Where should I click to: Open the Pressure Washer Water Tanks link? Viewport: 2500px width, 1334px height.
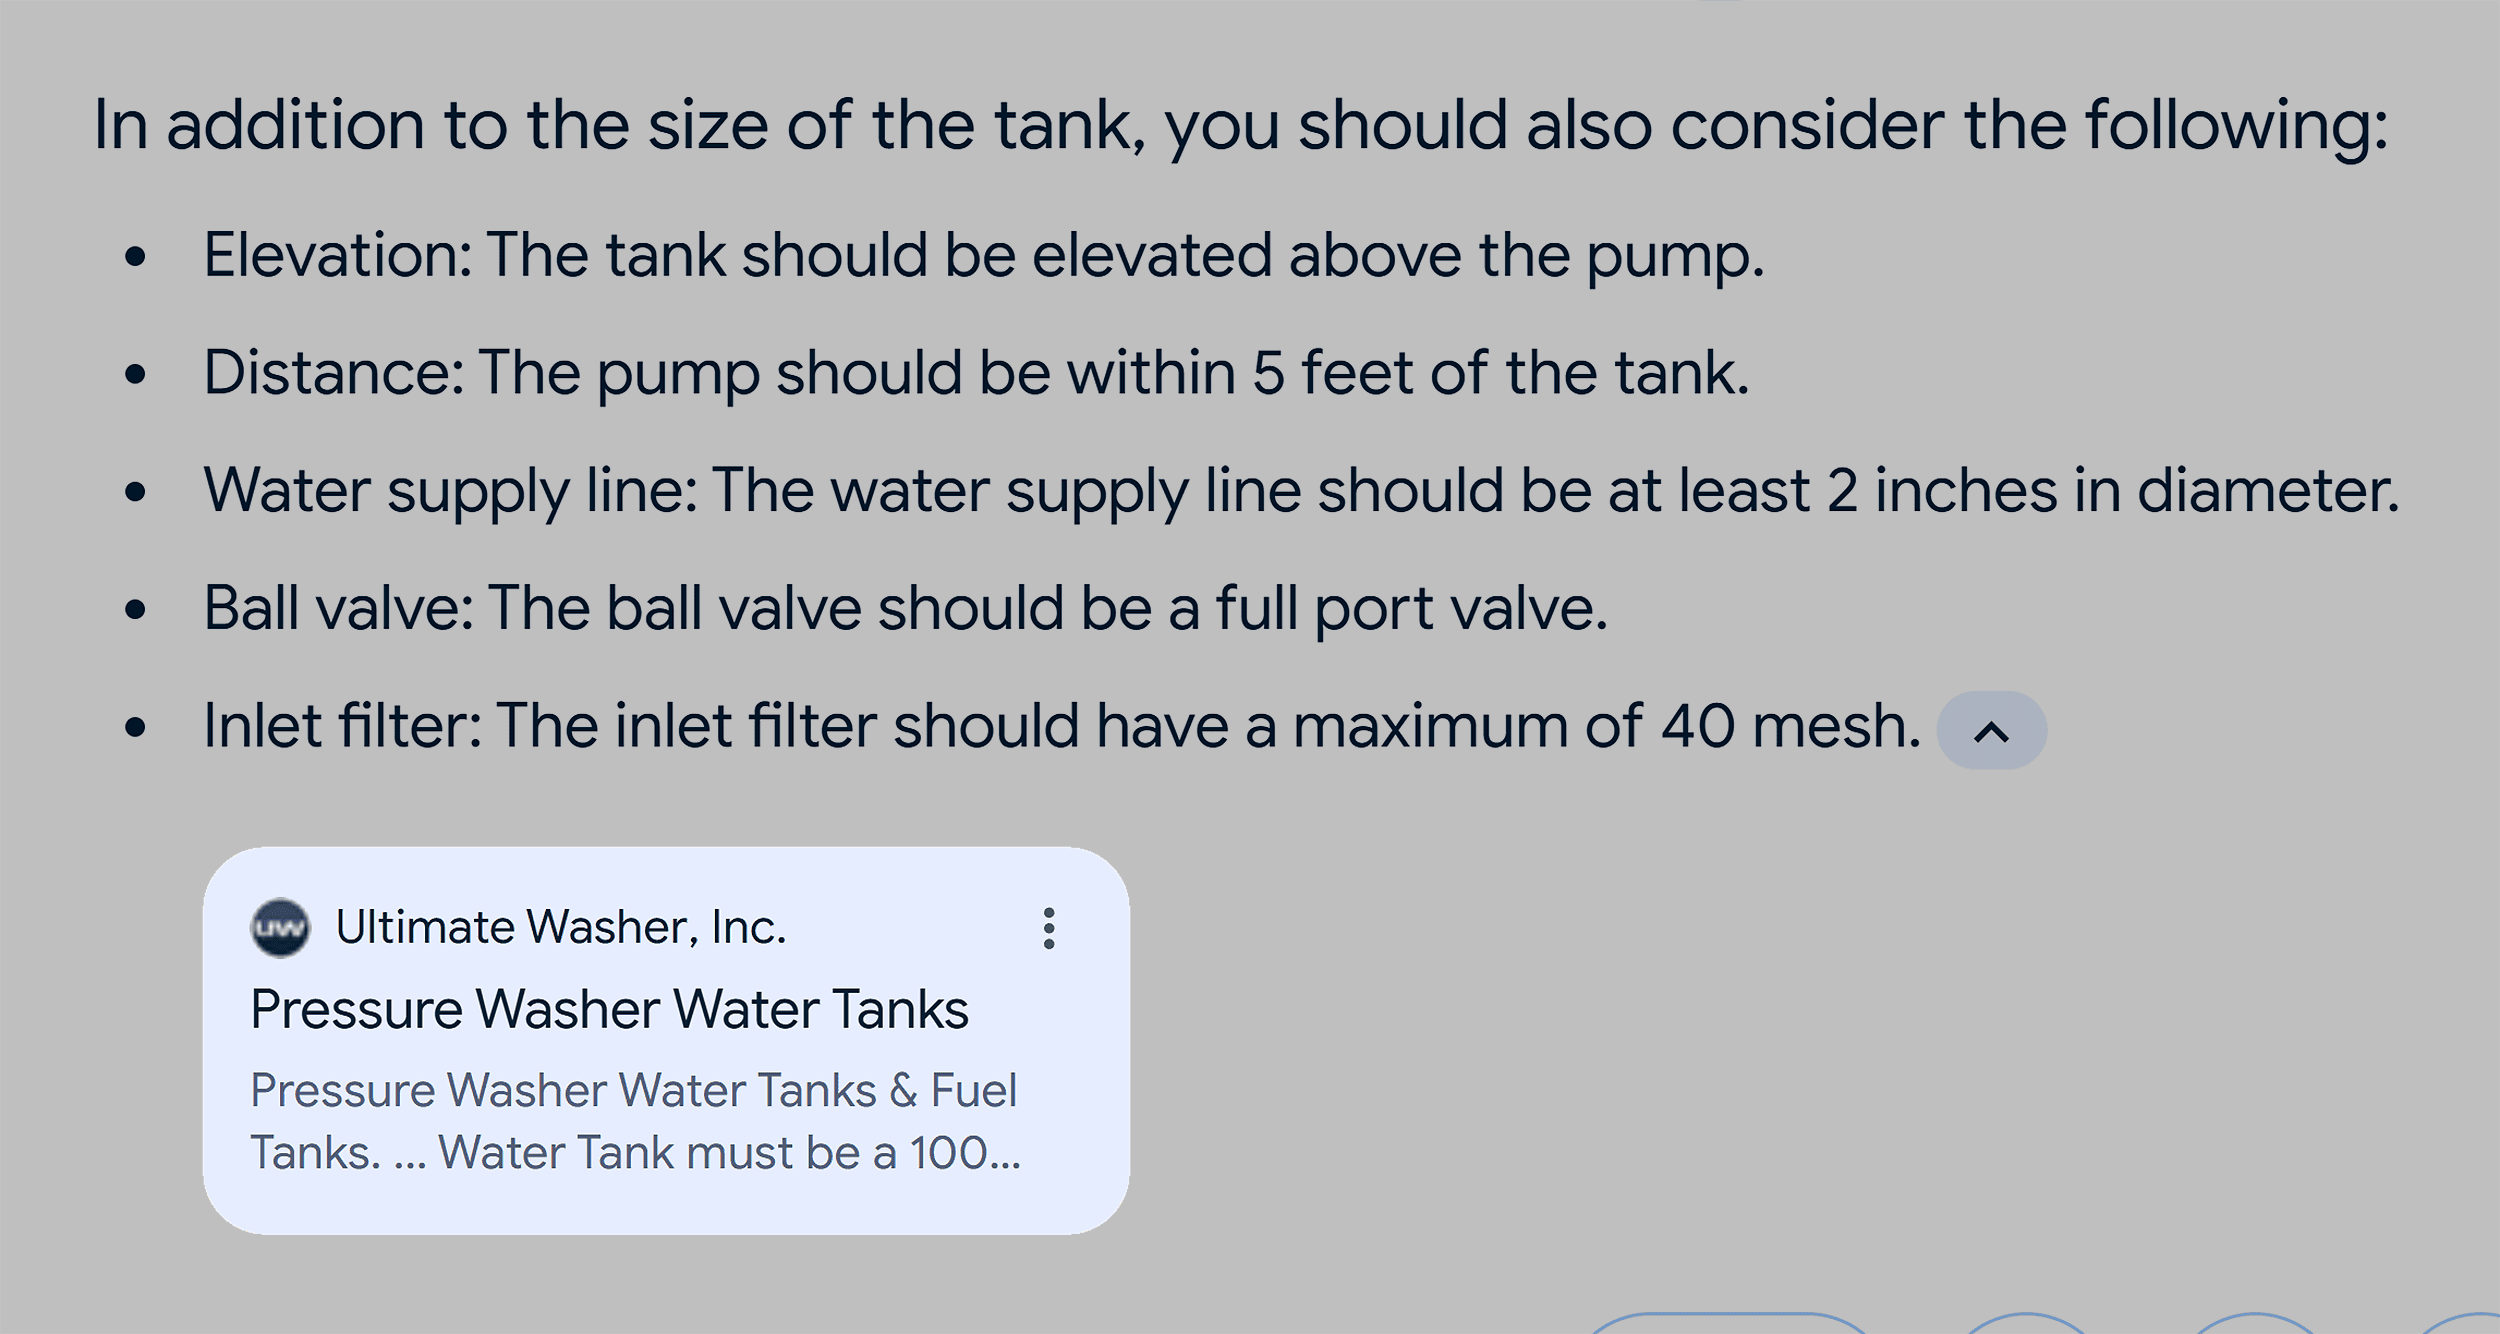(x=610, y=1007)
